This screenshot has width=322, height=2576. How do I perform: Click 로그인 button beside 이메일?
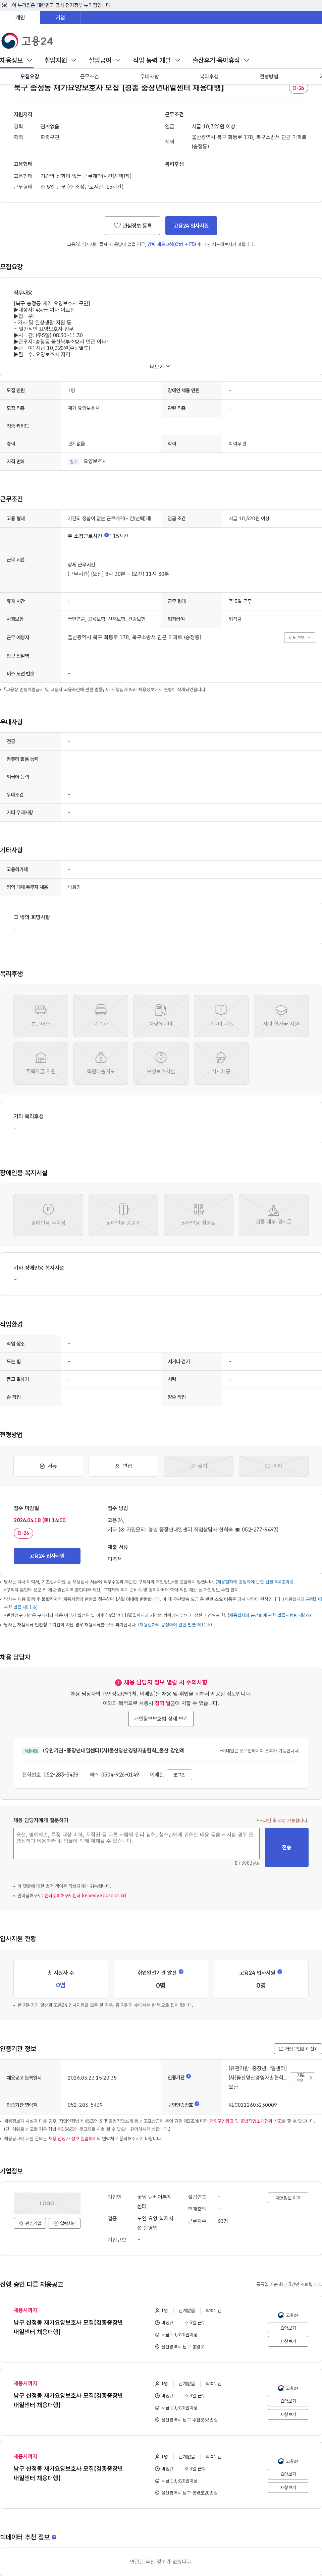[180, 1775]
